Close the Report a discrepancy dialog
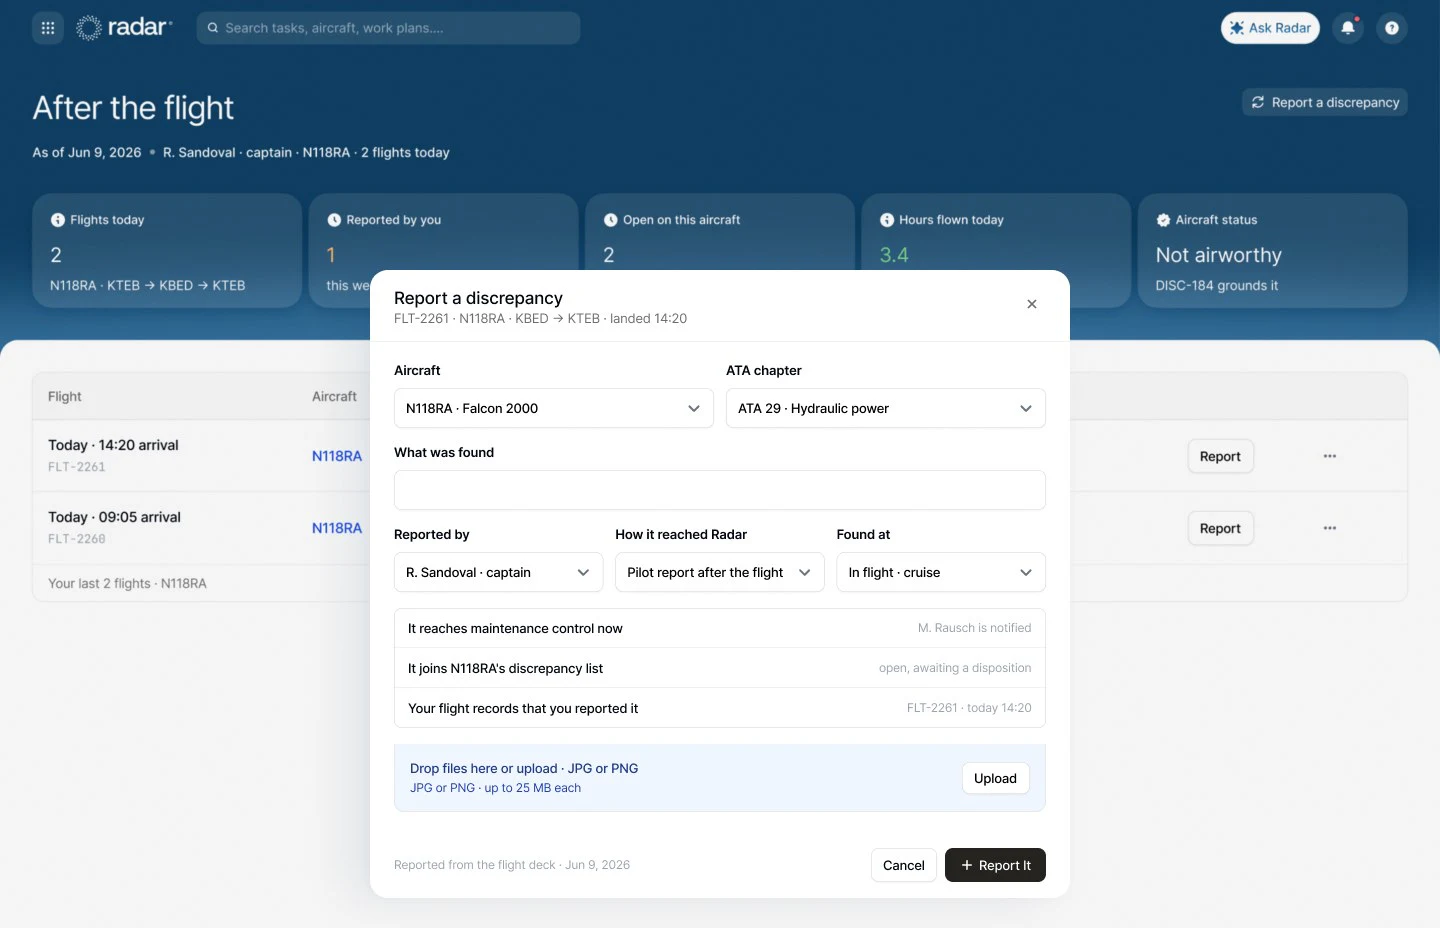 point(1032,304)
